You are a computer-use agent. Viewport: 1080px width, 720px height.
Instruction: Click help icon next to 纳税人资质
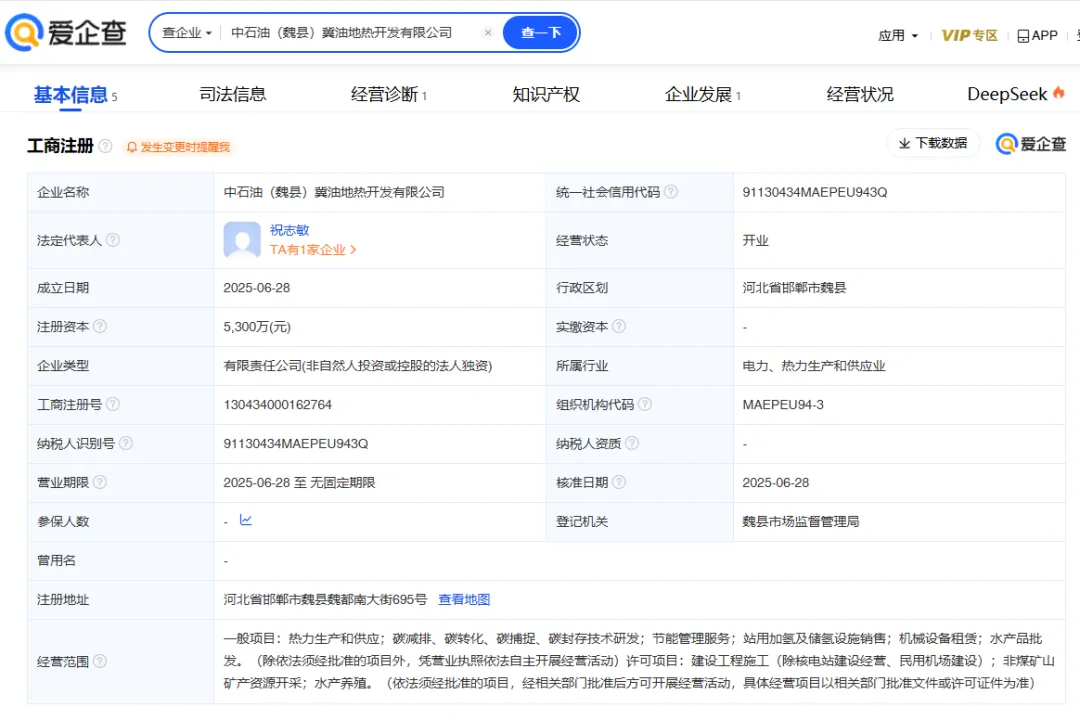(632, 443)
